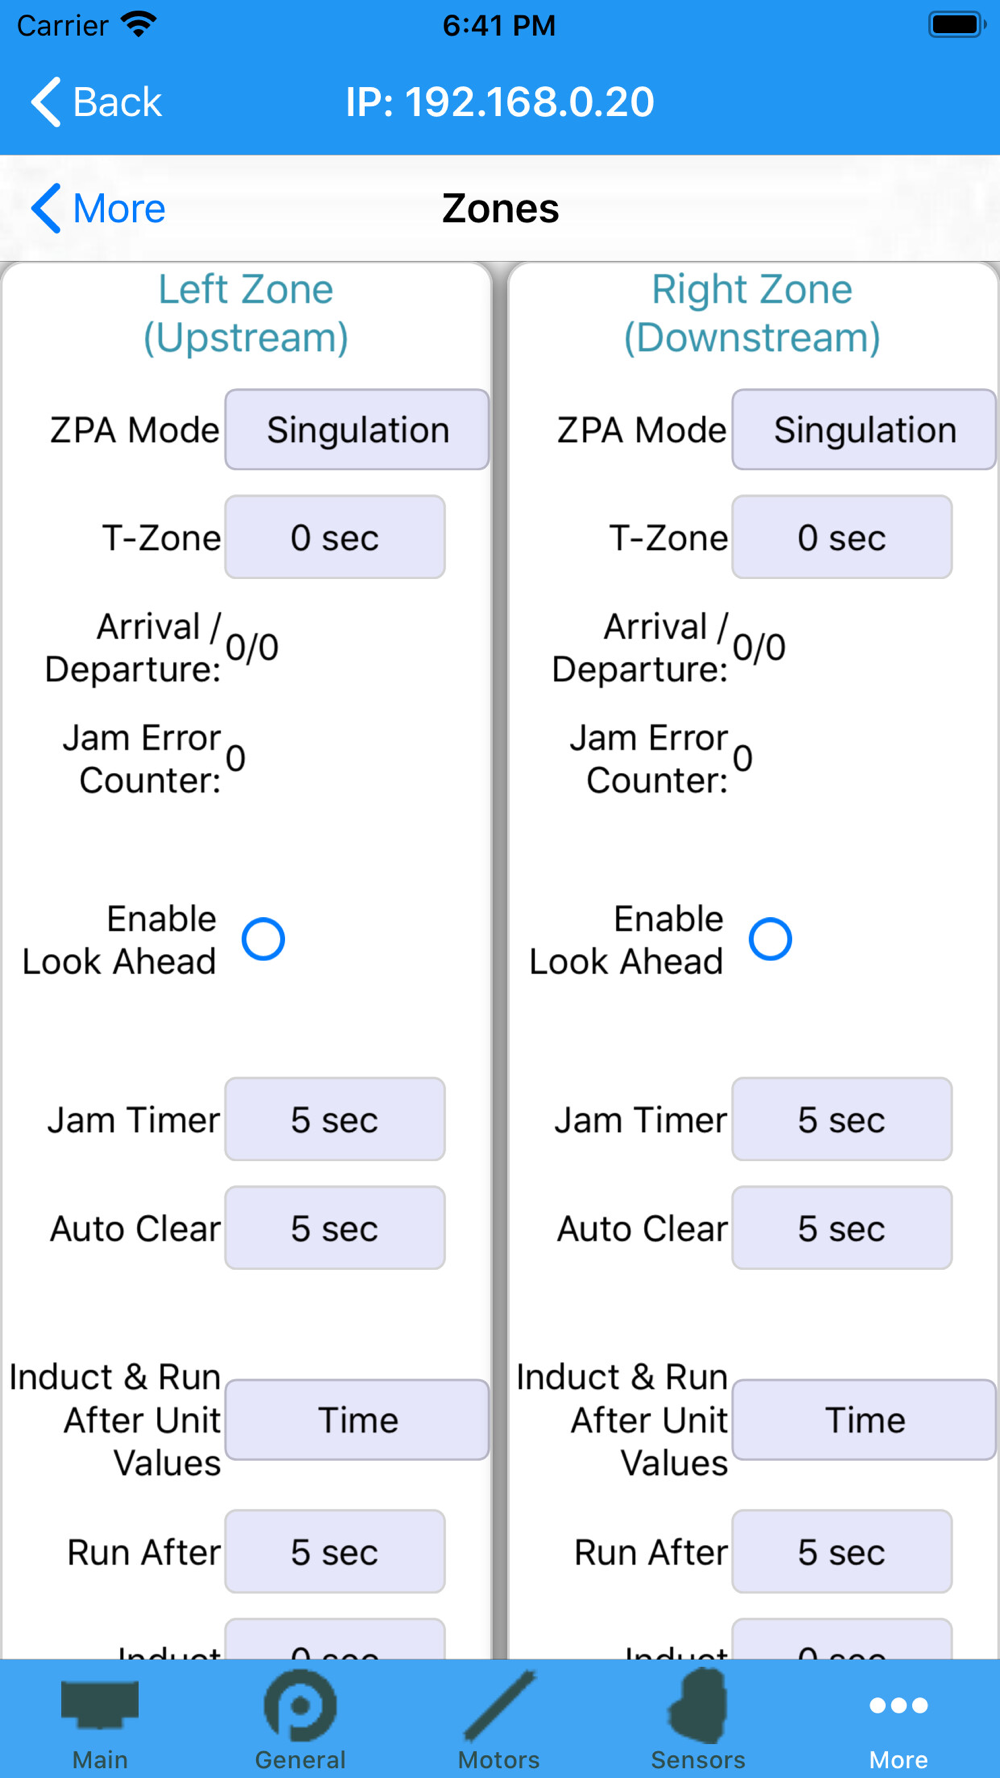Edit Left Zone T-Zone value
This screenshot has width=1000, height=1778.
[335, 538]
